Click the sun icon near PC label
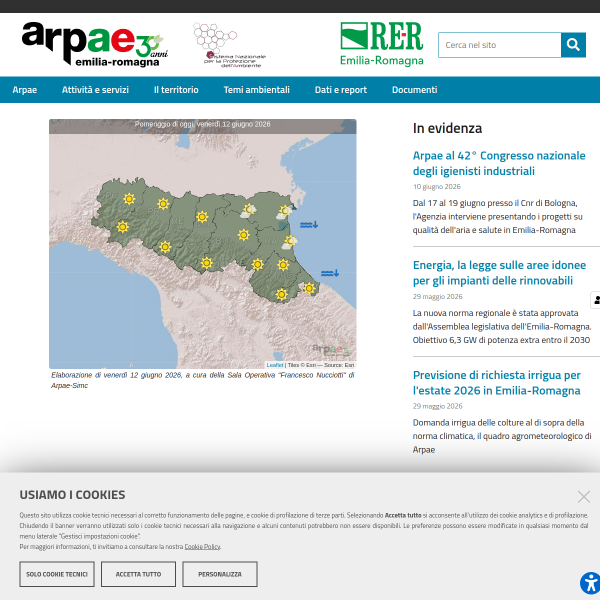 point(129,199)
